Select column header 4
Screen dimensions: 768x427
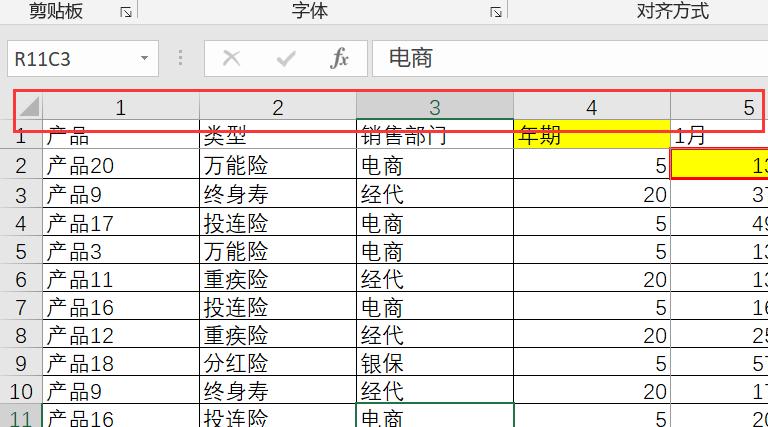click(592, 107)
